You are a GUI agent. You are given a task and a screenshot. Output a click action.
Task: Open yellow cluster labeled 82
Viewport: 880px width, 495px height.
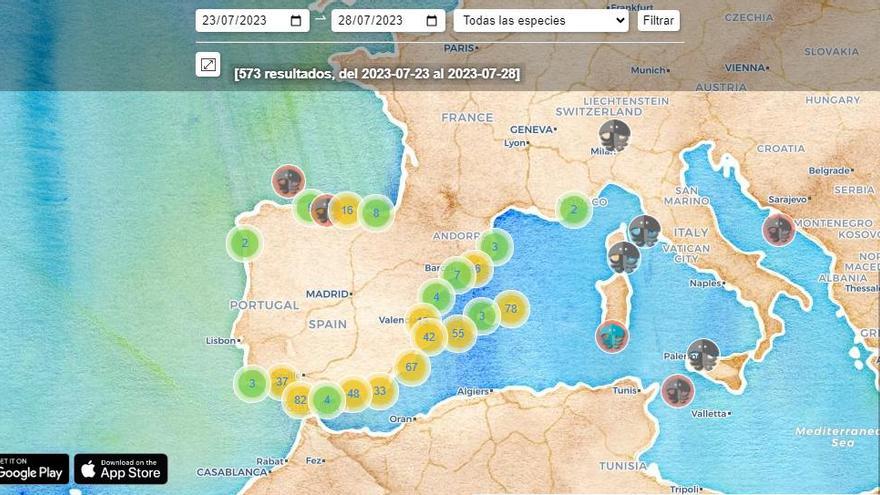[x=300, y=400]
